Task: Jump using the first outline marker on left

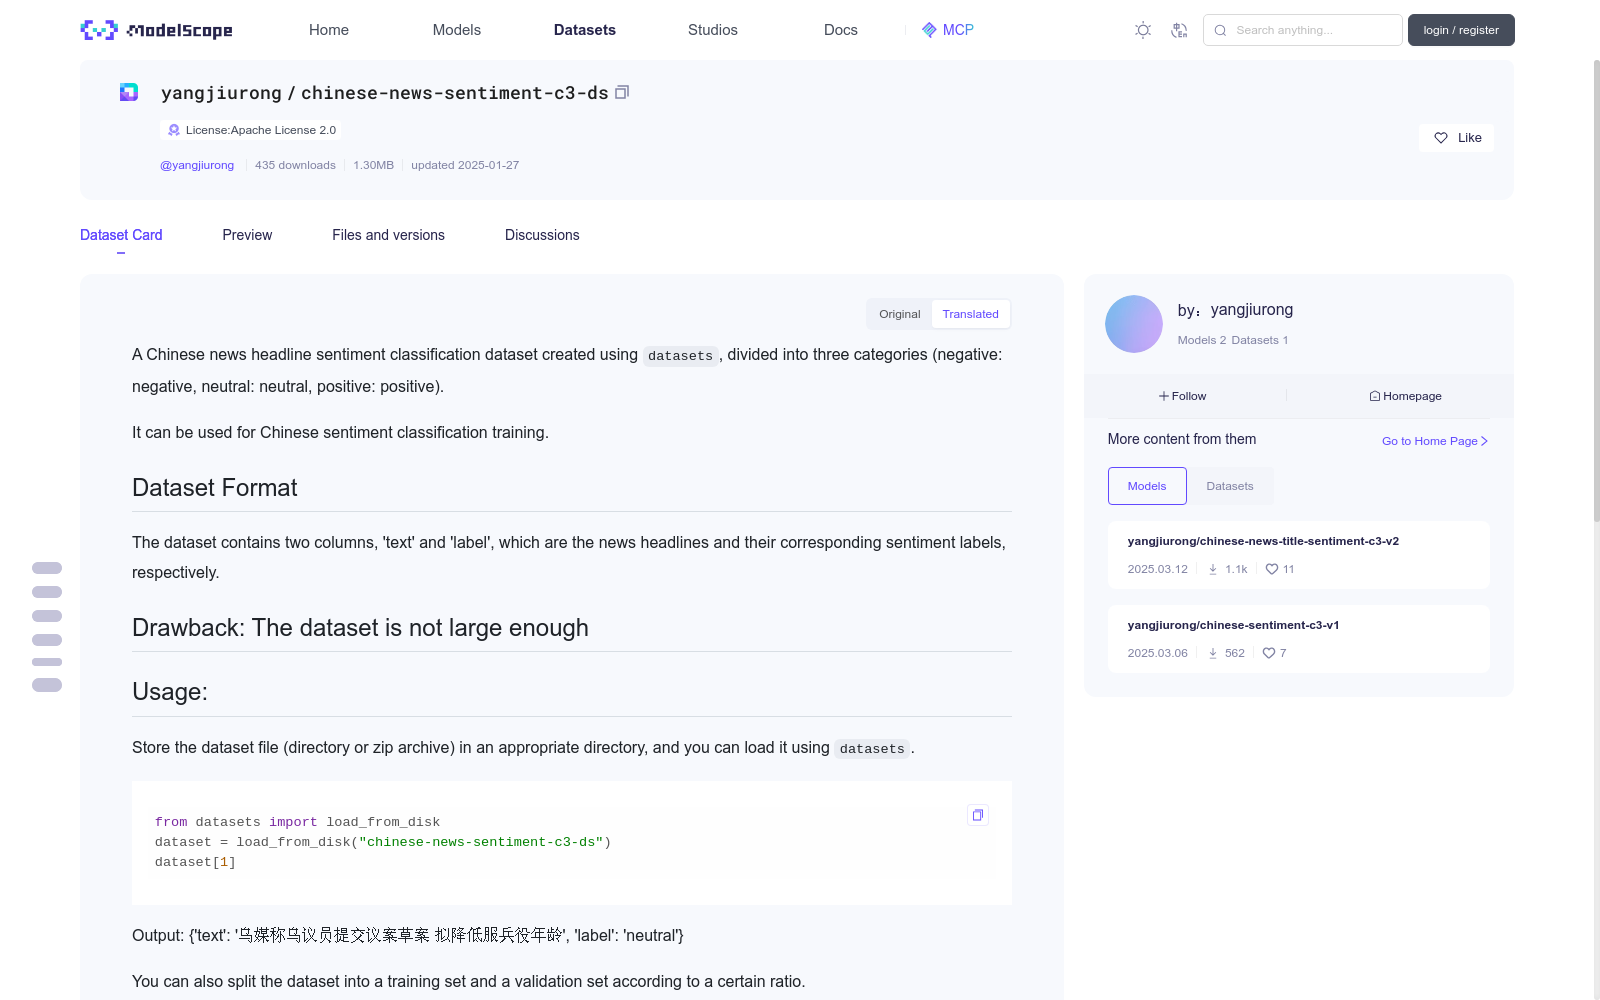Action: pyautogui.click(x=47, y=568)
